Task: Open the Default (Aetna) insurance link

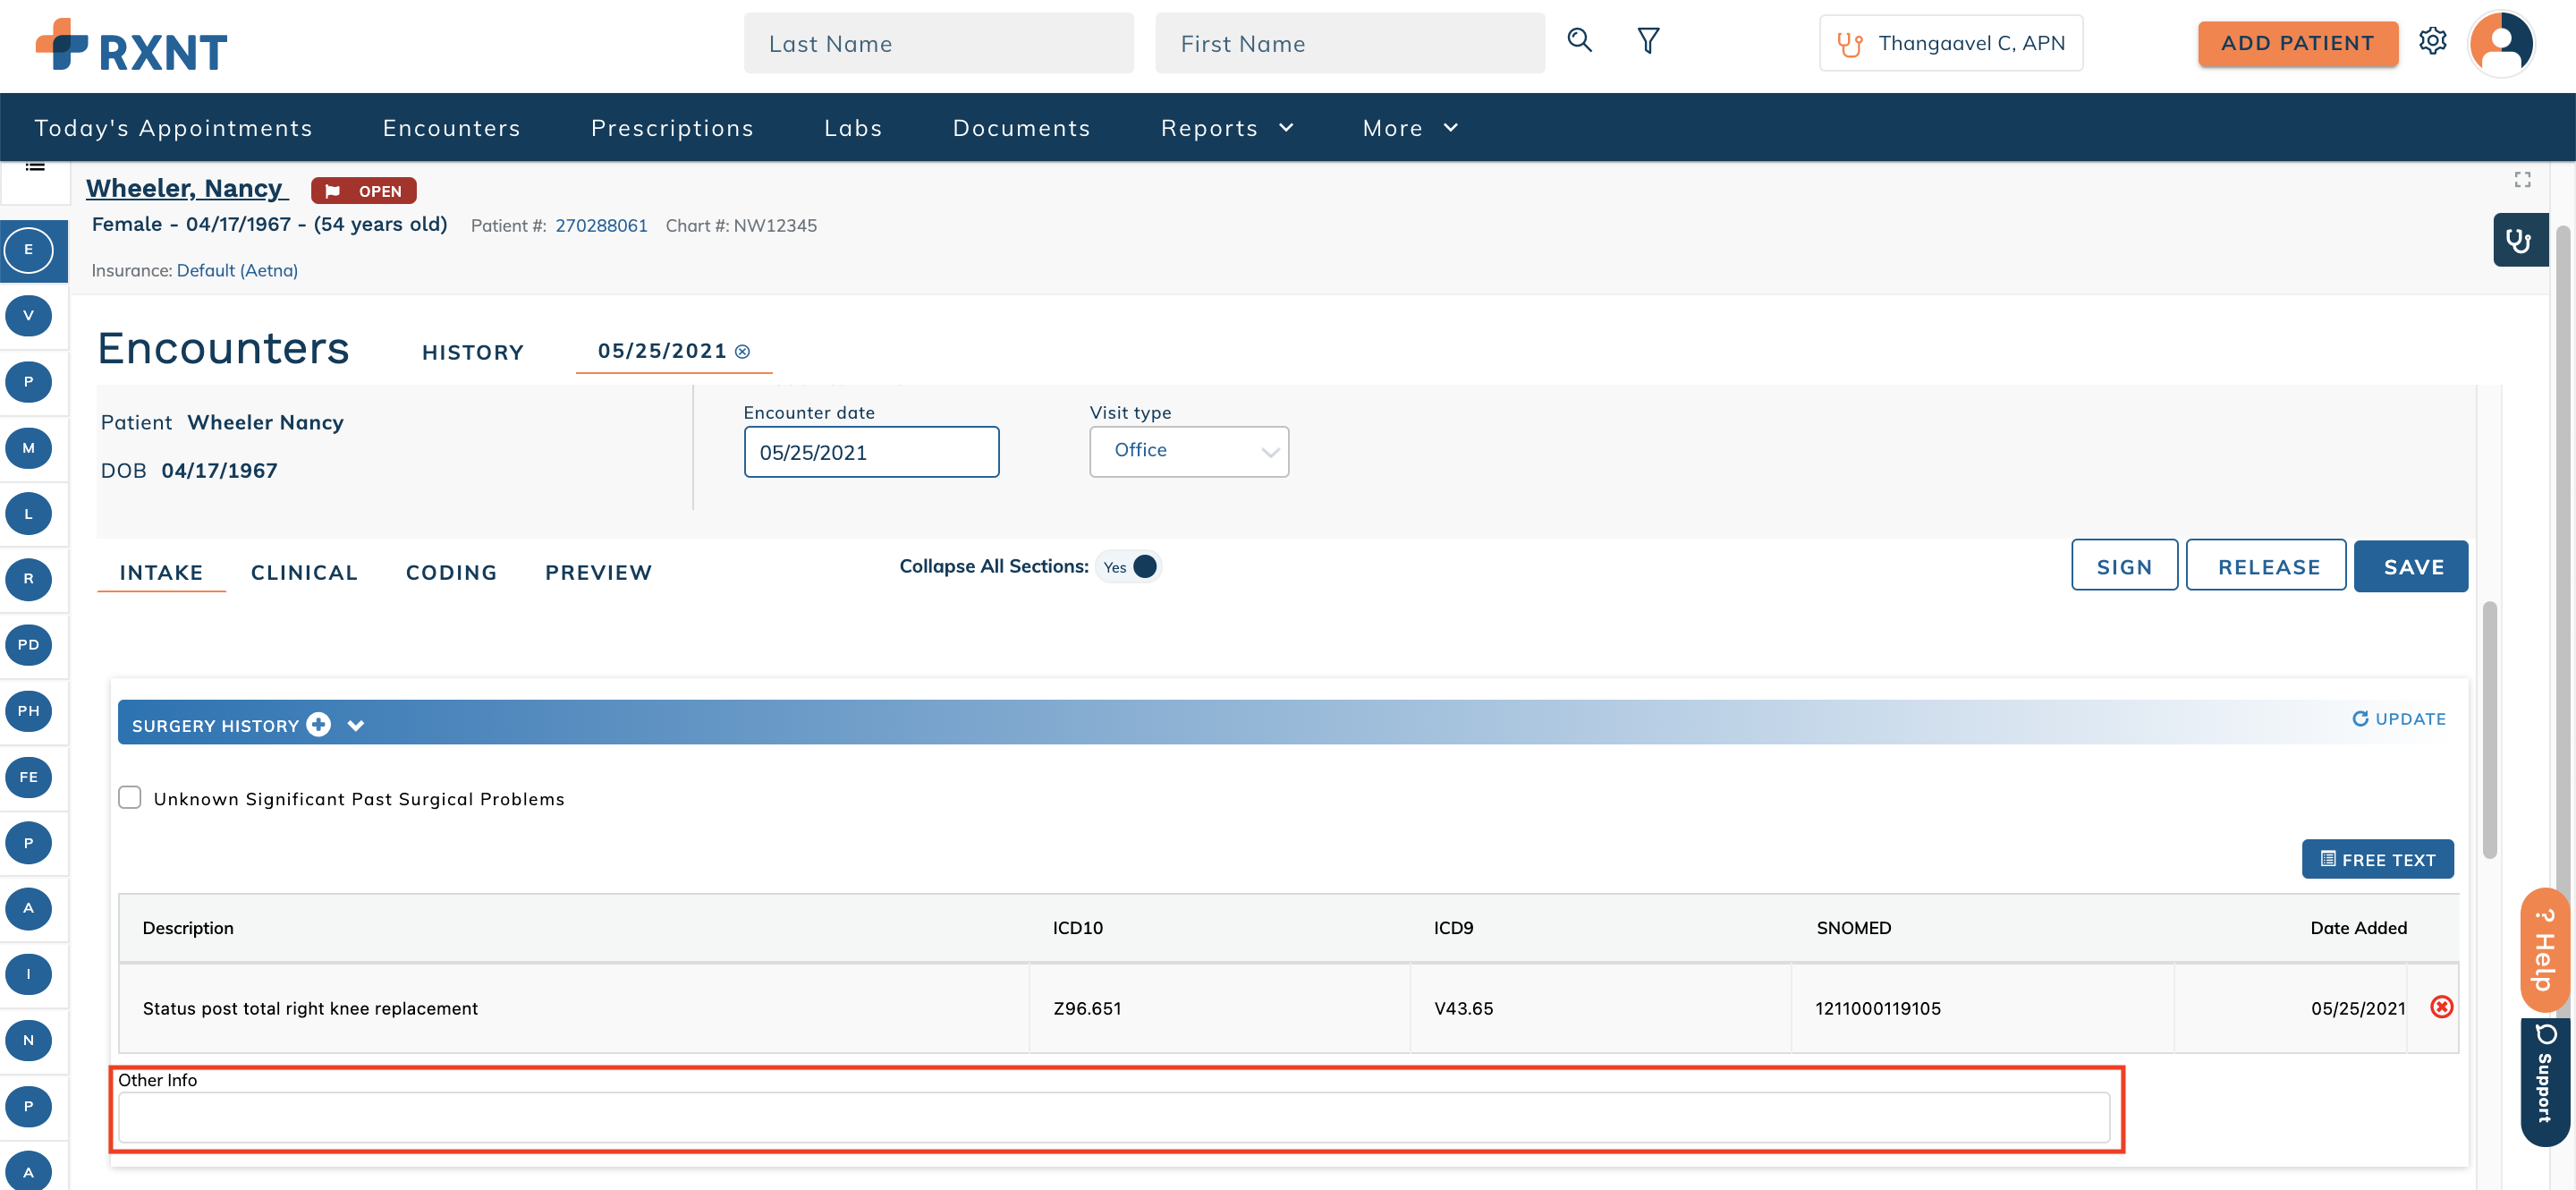Action: 237,270
